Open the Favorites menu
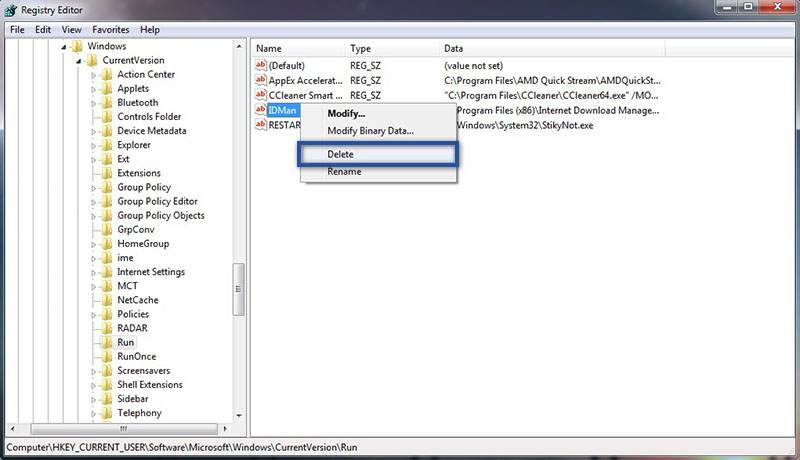 pos(111,30)
